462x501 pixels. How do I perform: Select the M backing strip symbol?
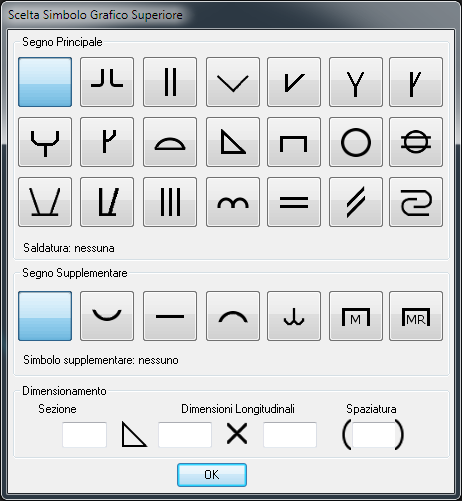356,316
